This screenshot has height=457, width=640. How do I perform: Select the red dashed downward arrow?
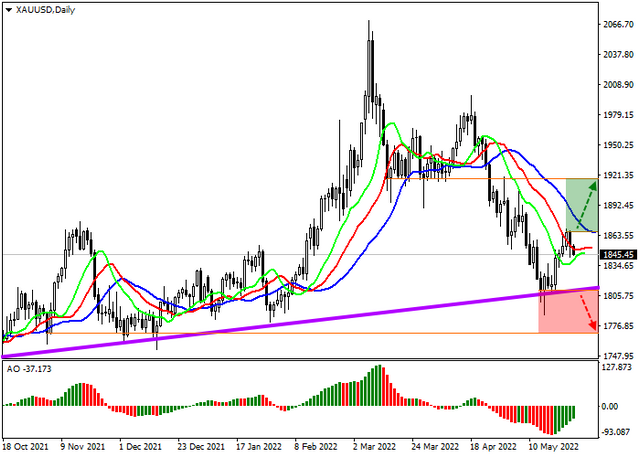pos(588,313)
